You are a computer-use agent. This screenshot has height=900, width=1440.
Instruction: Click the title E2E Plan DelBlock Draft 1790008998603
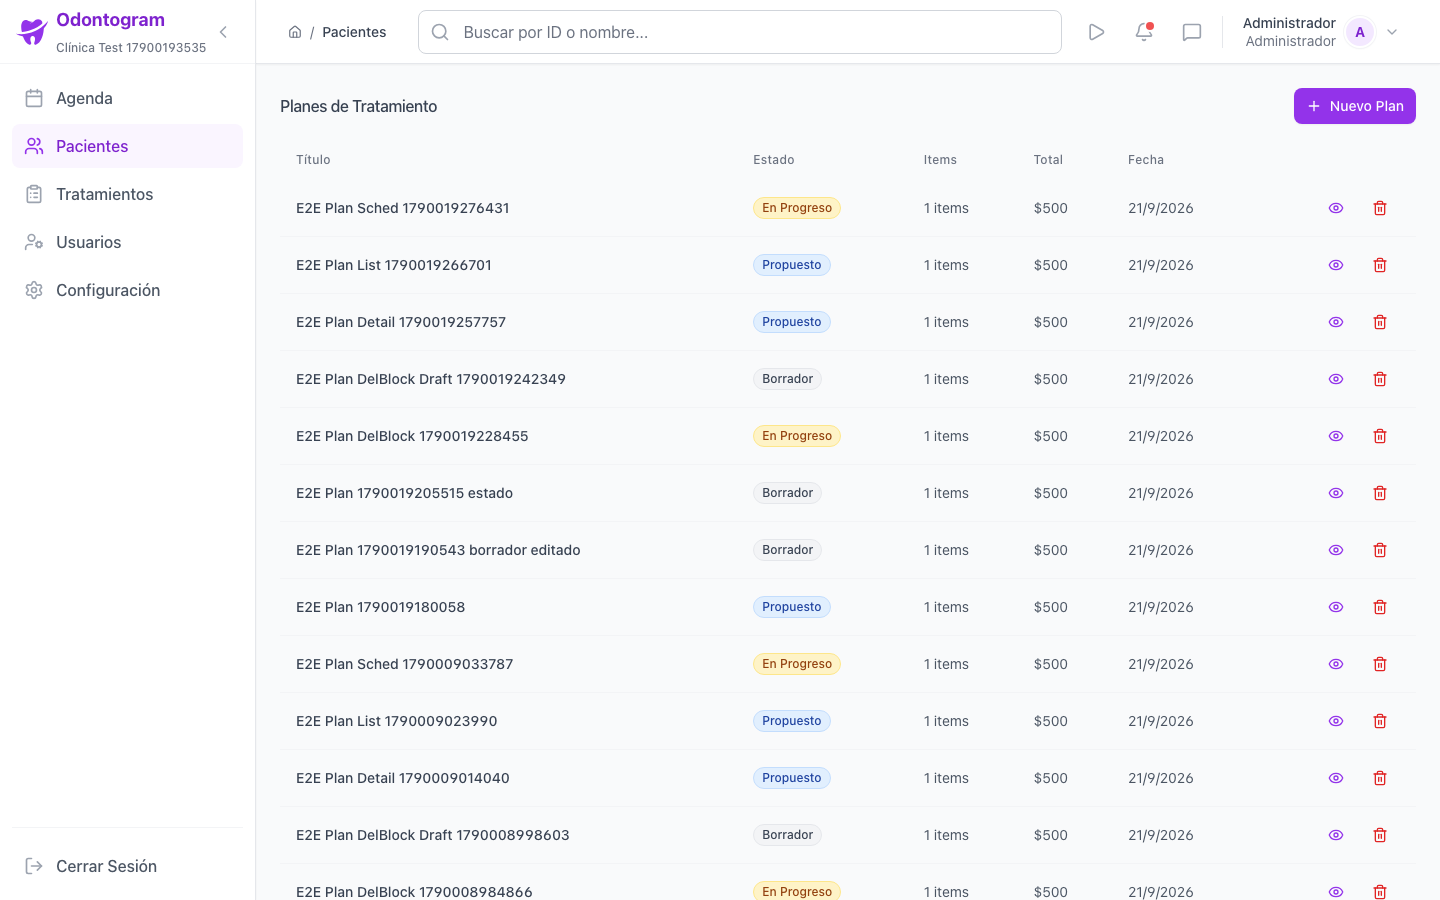coord(433,835)
